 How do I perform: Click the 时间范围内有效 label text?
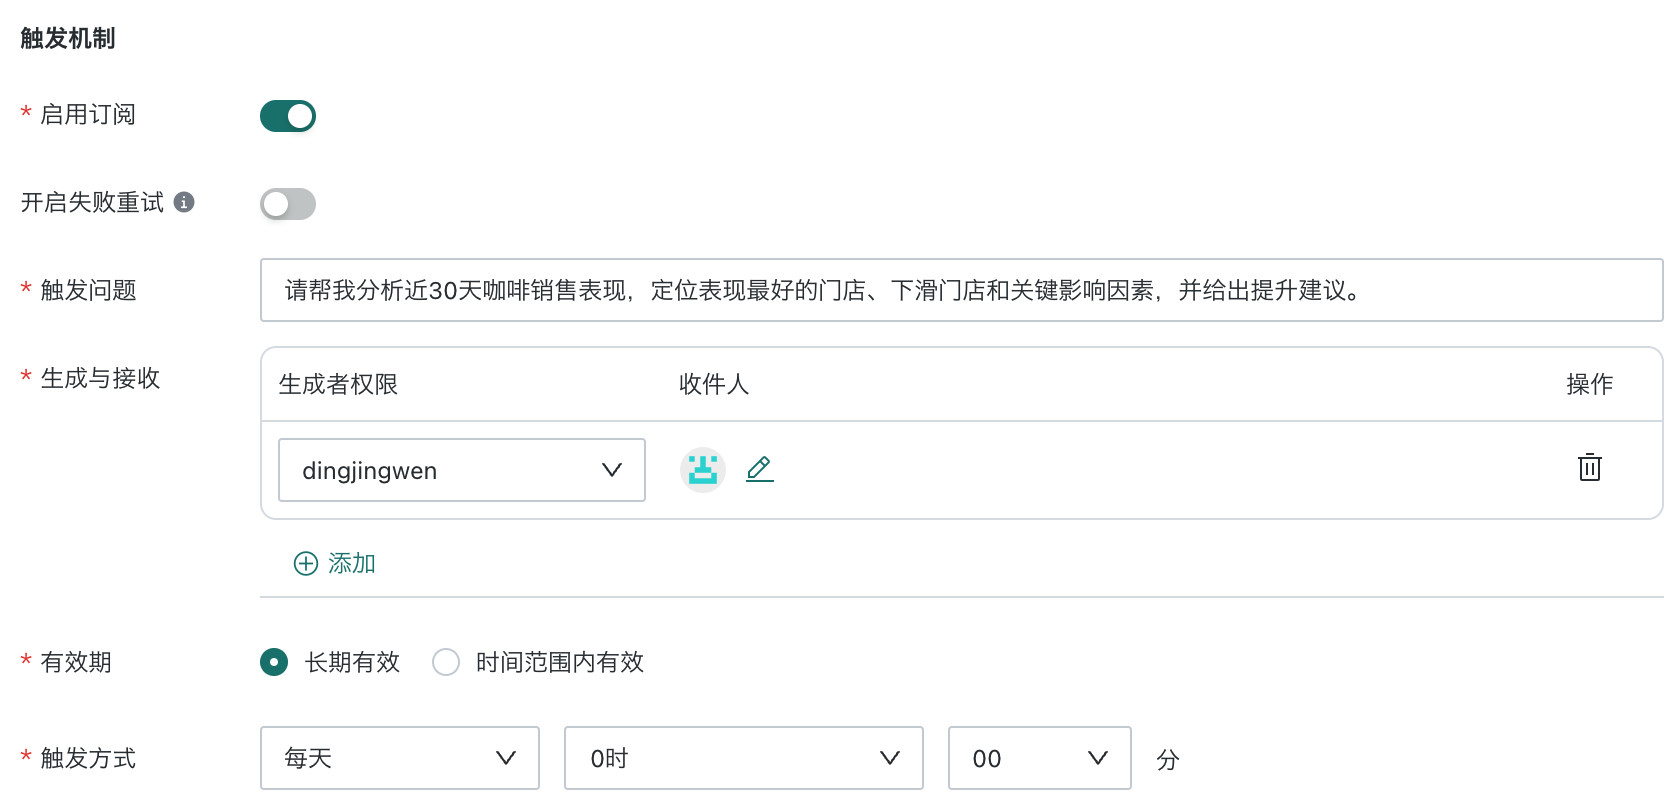560,662
